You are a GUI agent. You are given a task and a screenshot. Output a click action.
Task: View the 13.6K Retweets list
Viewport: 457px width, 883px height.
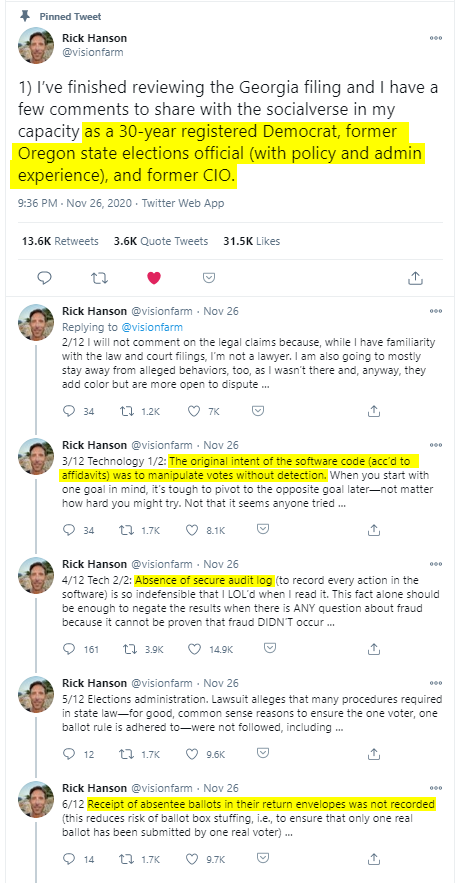click(x=60, y=241)
